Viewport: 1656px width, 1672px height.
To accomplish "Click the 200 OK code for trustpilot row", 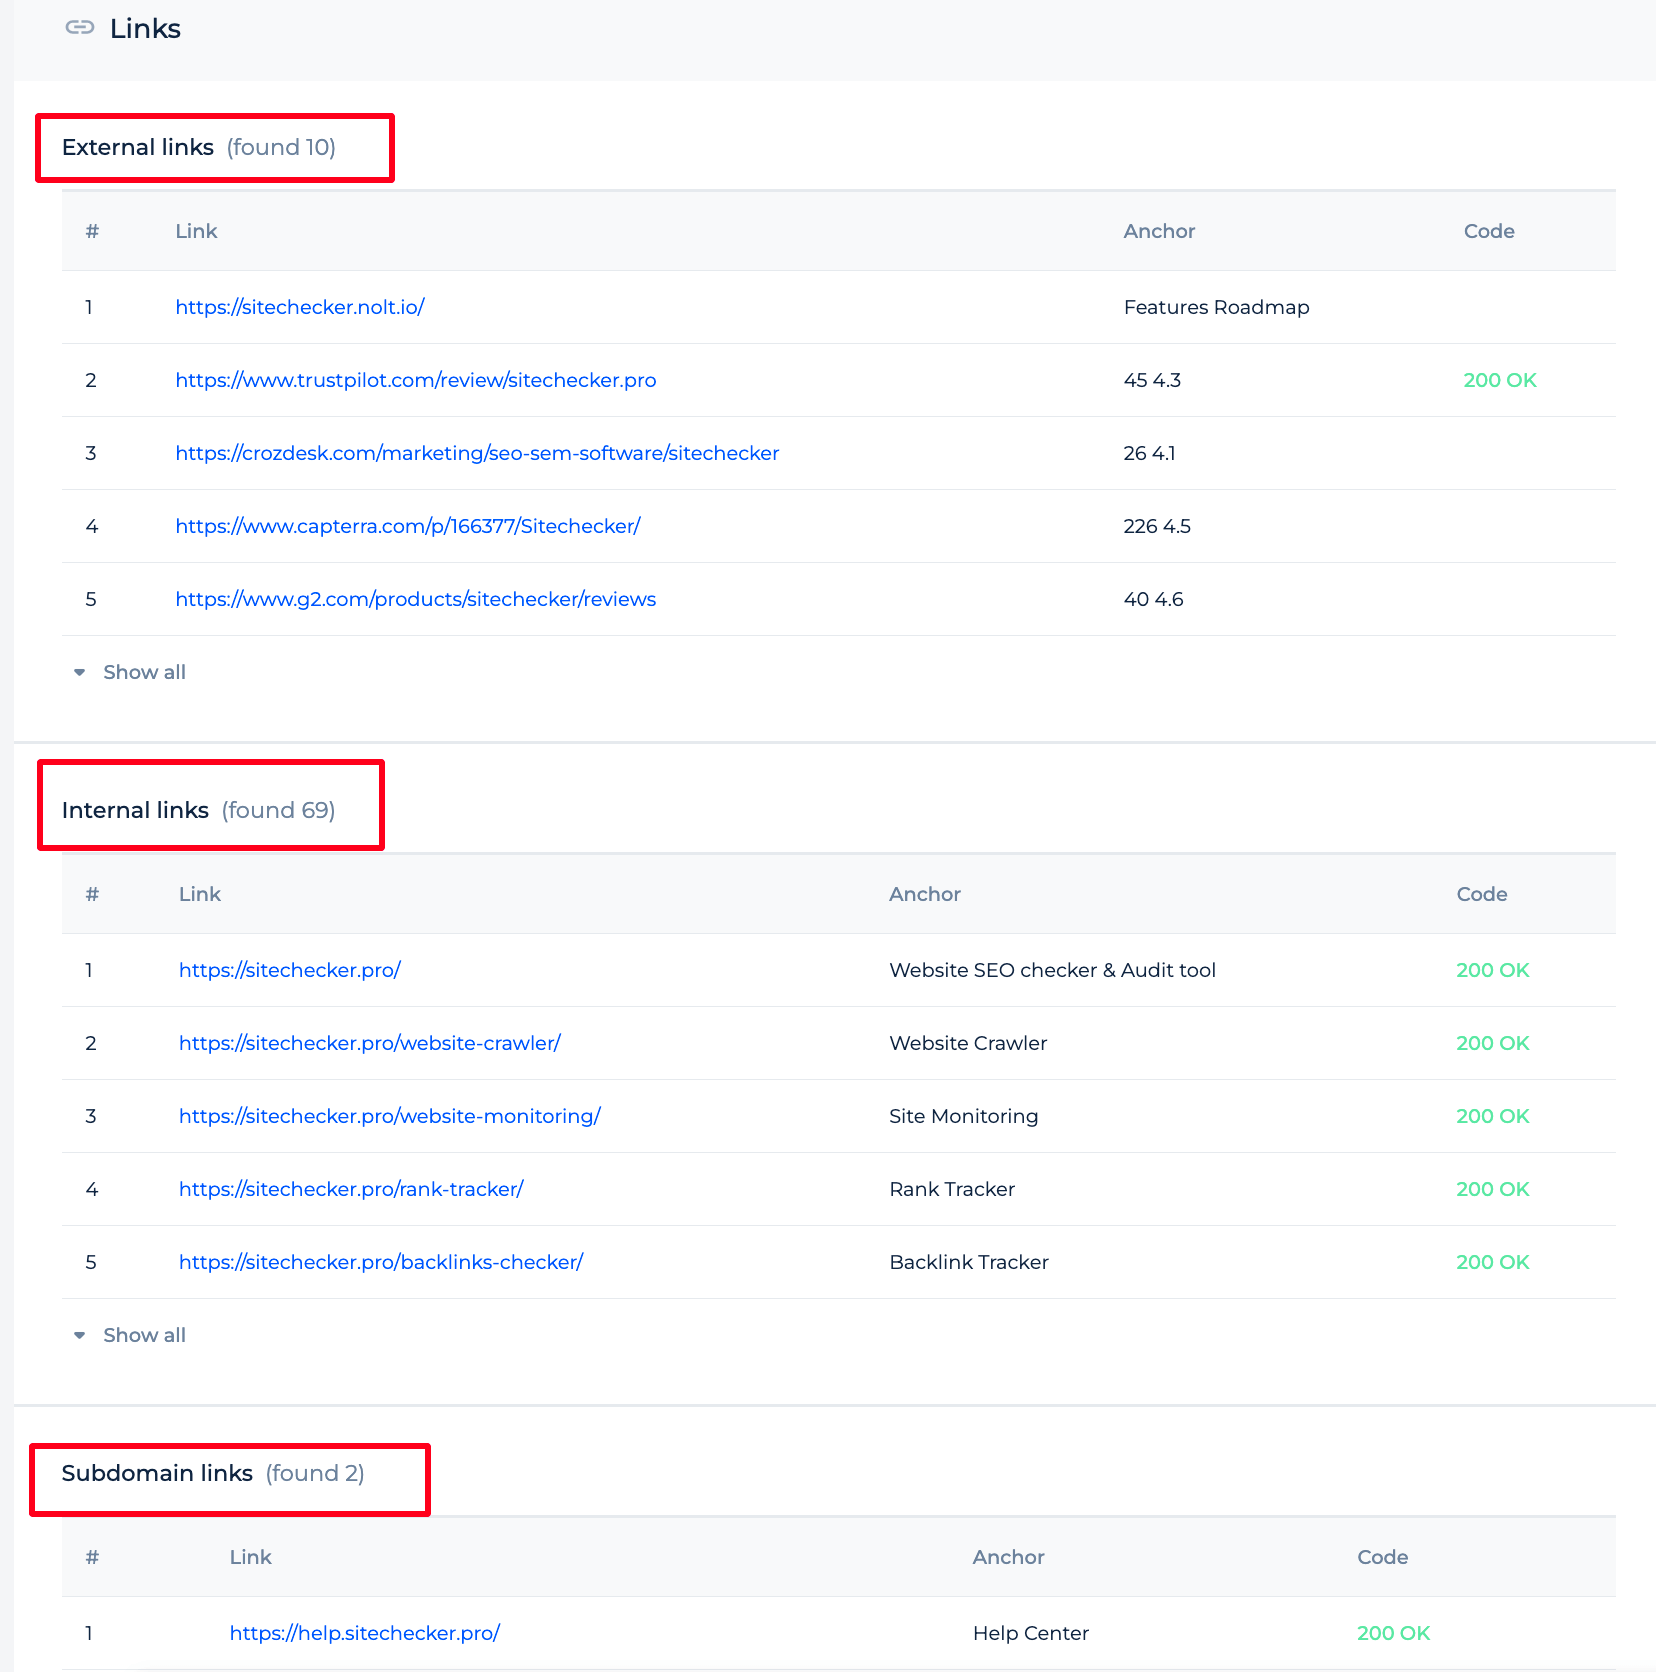I will [x=1500, y=380].
